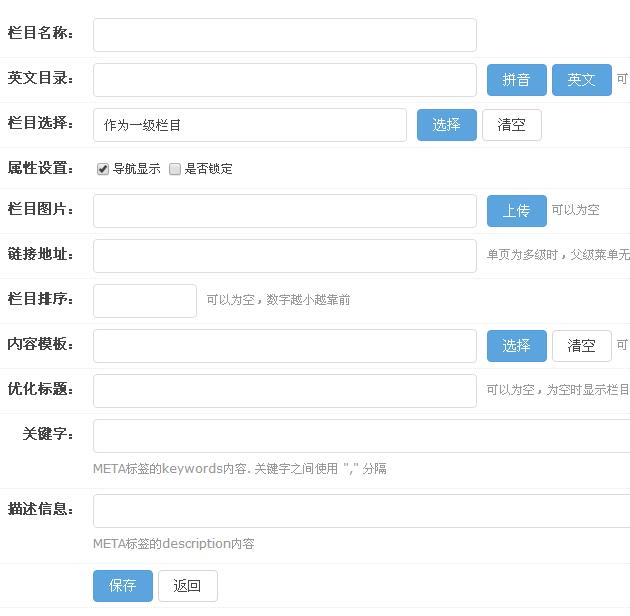This screenshot has width=630, height=616.
Task: Click 选择 button beside 内容模板
Action: tap(516, 346)
